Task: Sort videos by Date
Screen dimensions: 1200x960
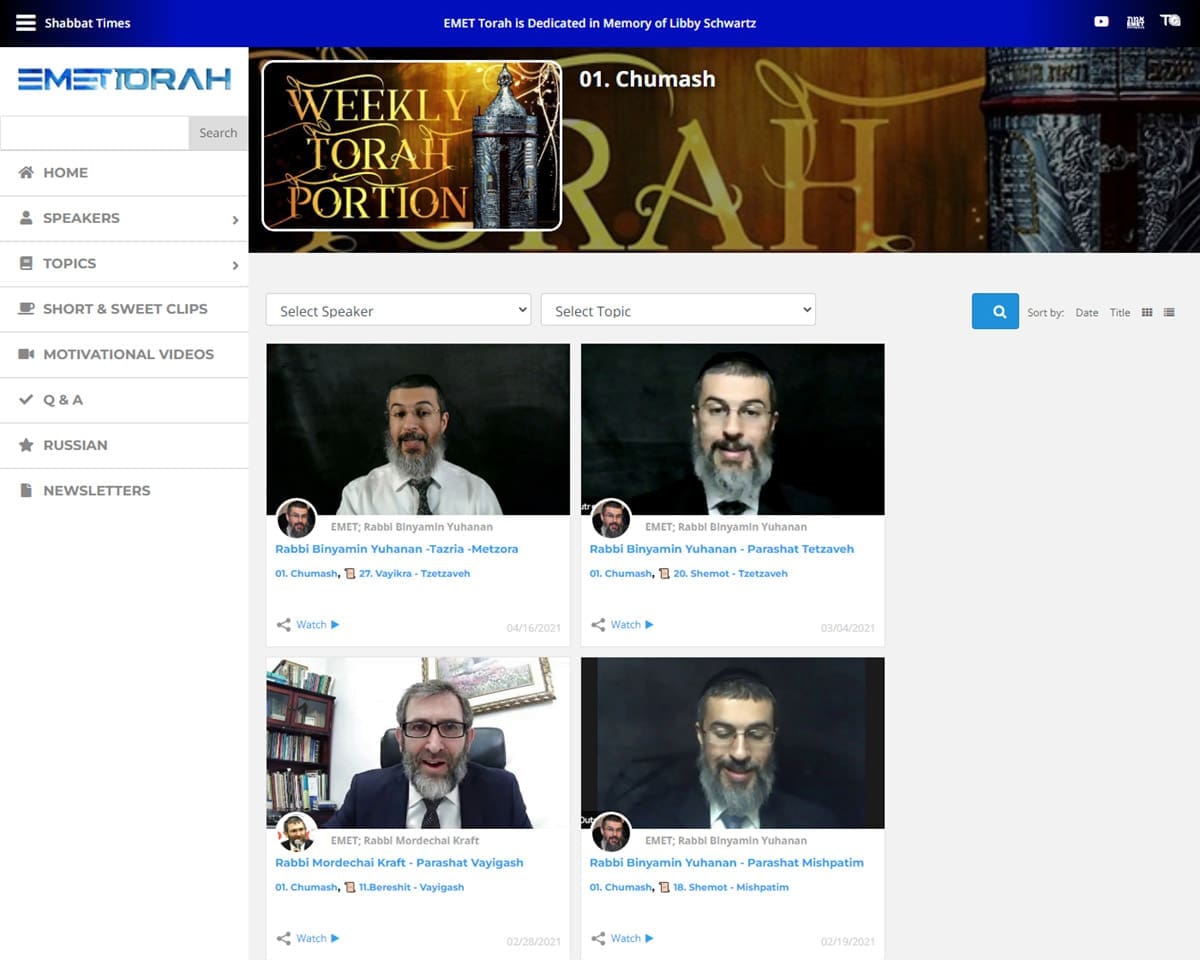Action: [x=1087, y=313]
